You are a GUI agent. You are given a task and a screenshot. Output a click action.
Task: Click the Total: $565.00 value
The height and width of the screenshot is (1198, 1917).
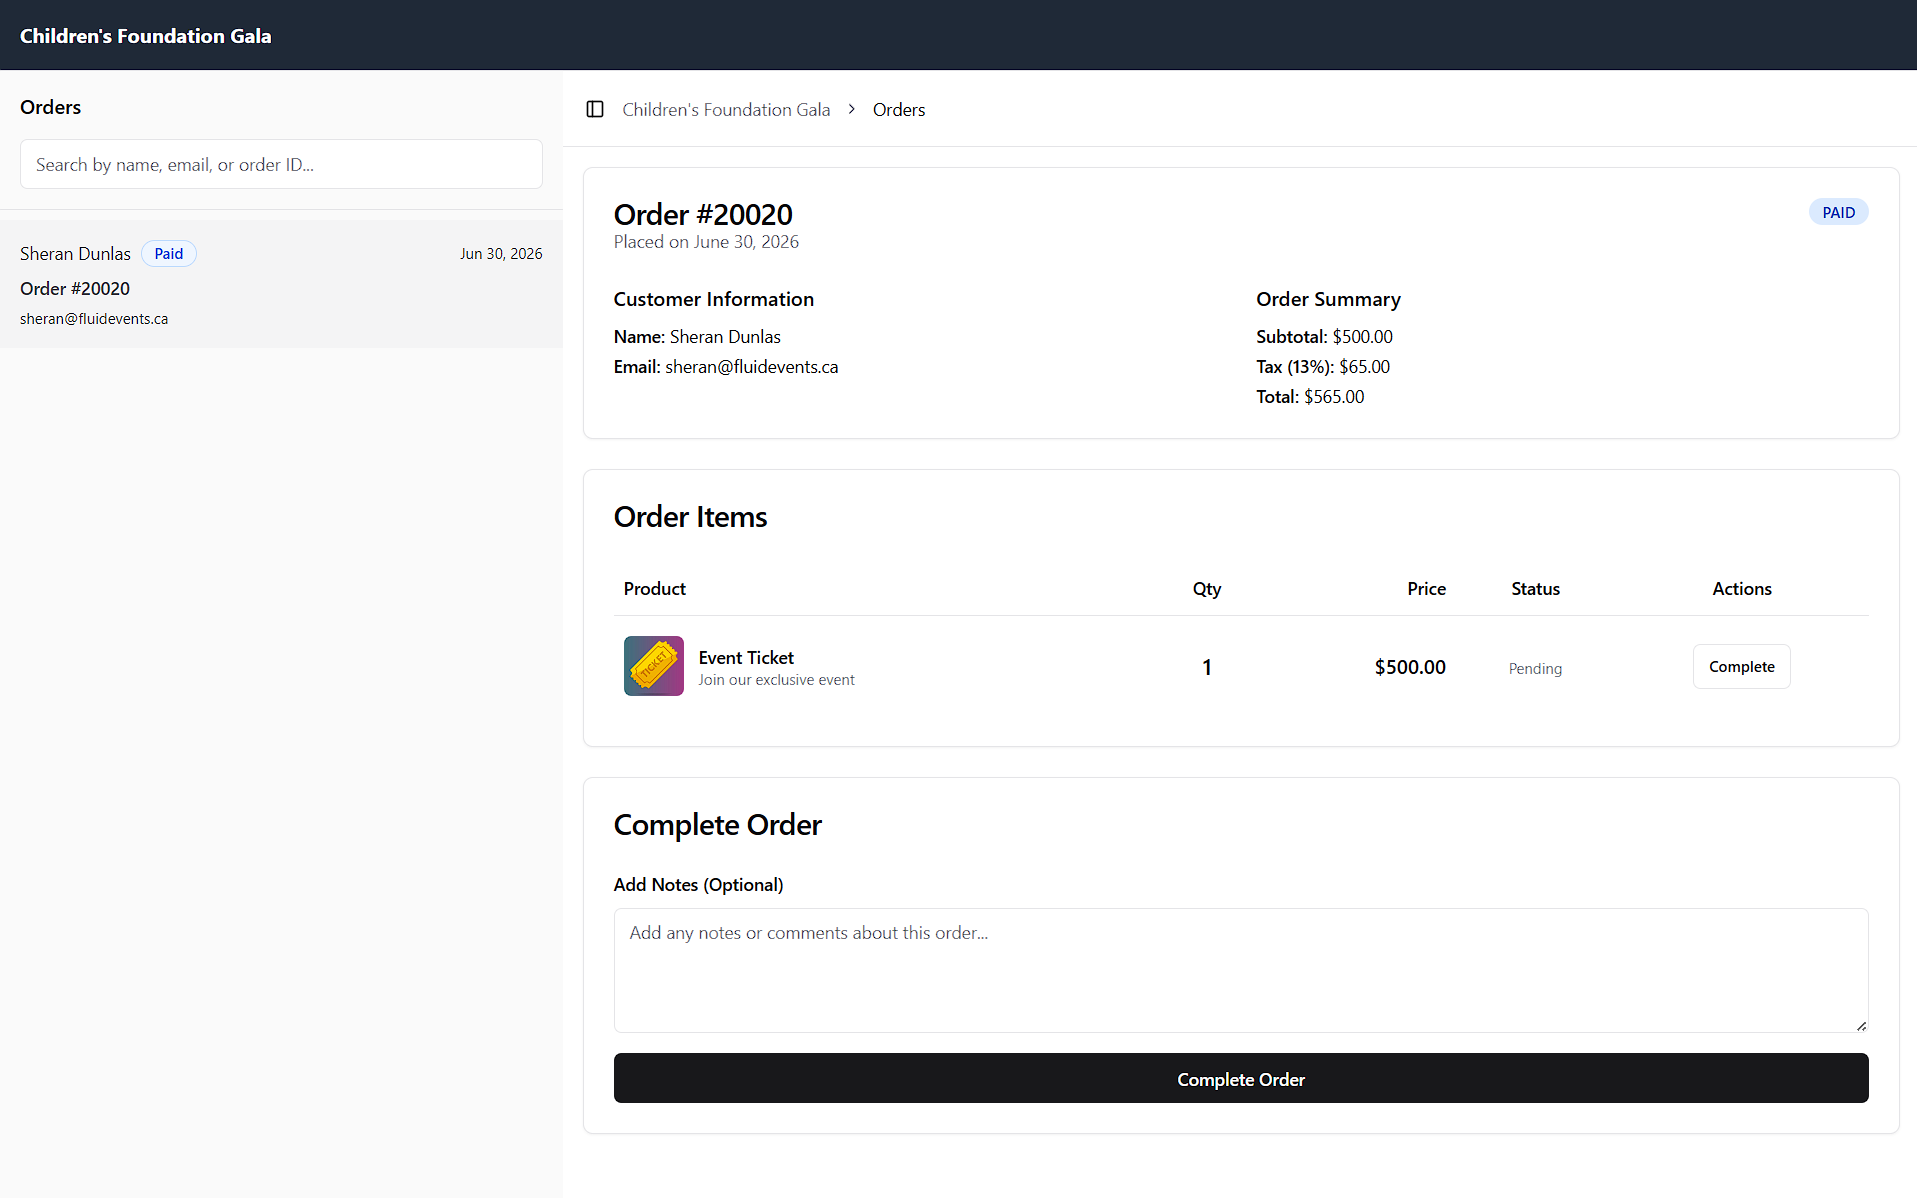[x=1310, y=397]
